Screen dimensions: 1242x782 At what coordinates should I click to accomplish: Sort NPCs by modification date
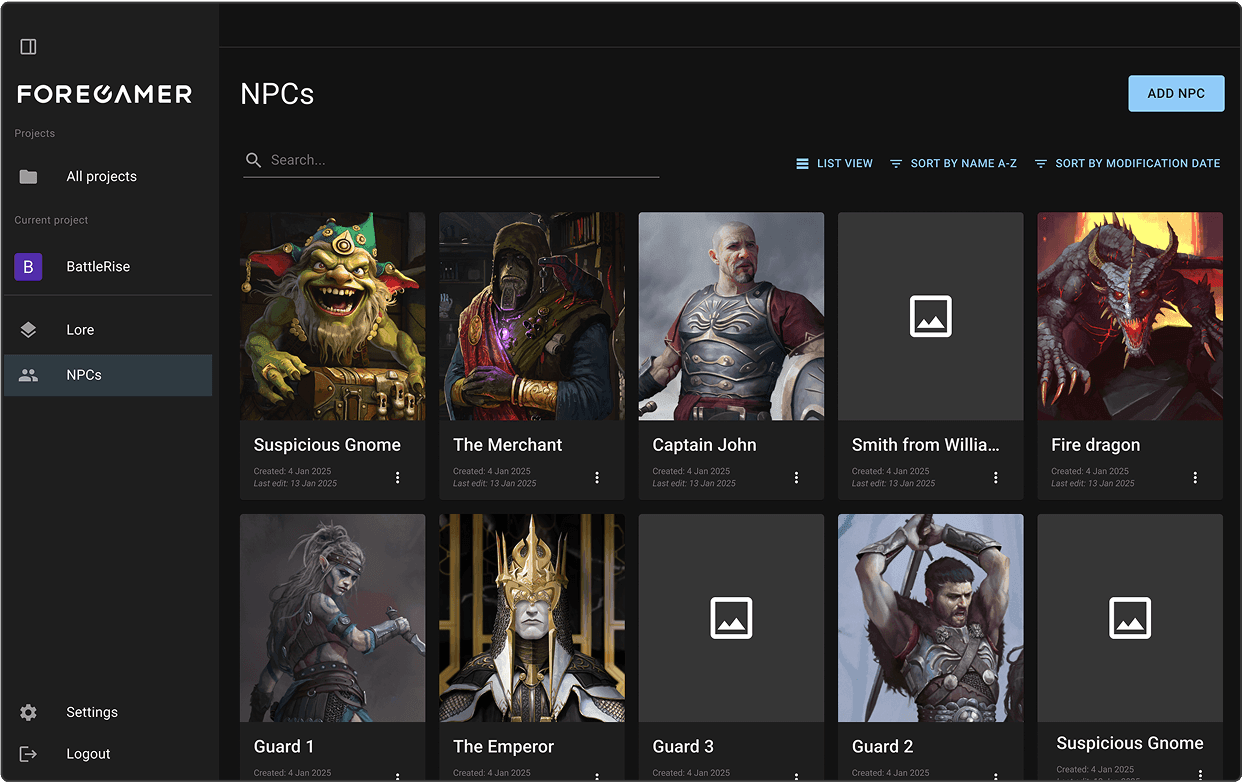1127,163
